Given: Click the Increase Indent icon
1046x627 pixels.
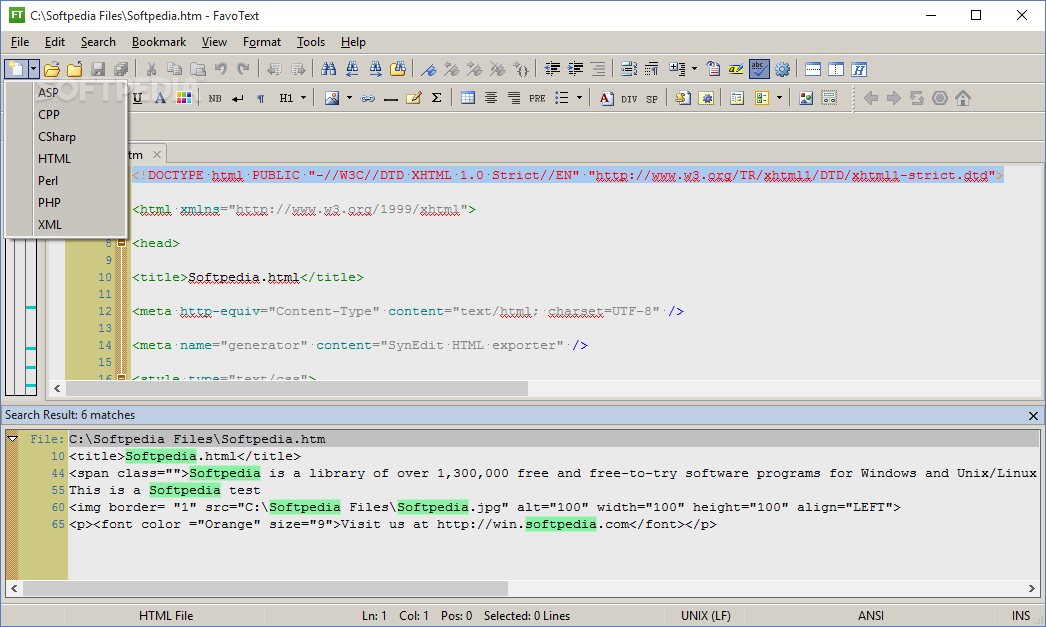Looking at the screenshot, I should (575, 69).
